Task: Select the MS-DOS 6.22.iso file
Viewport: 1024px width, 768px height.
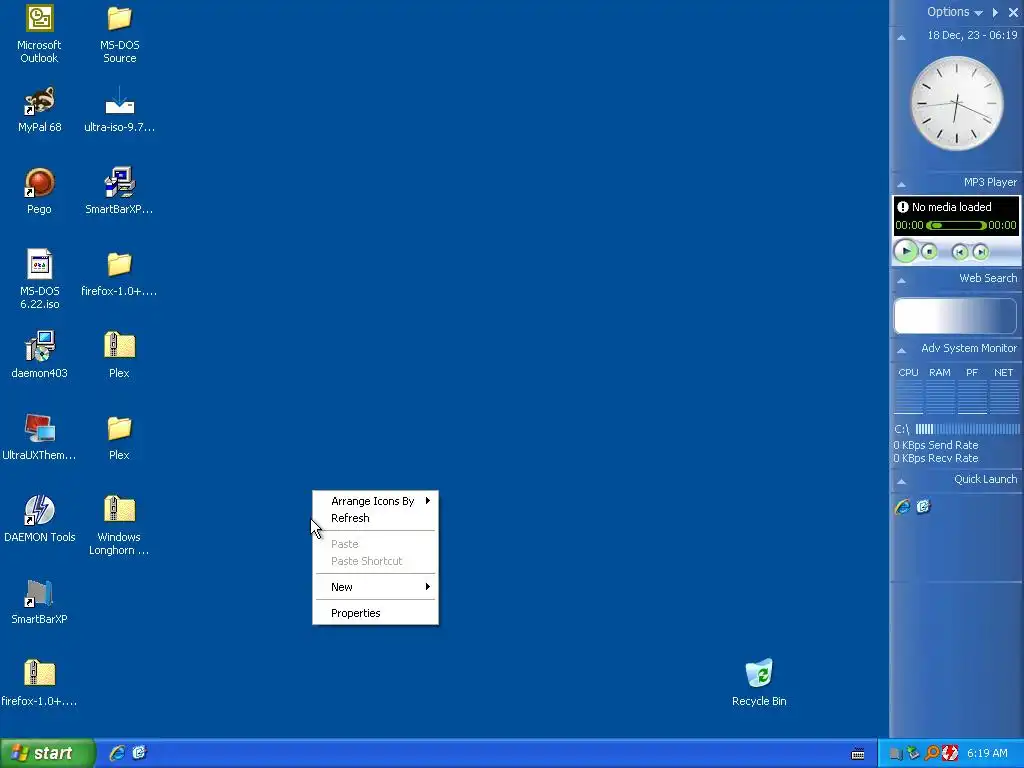Action: tap(39, 264)
